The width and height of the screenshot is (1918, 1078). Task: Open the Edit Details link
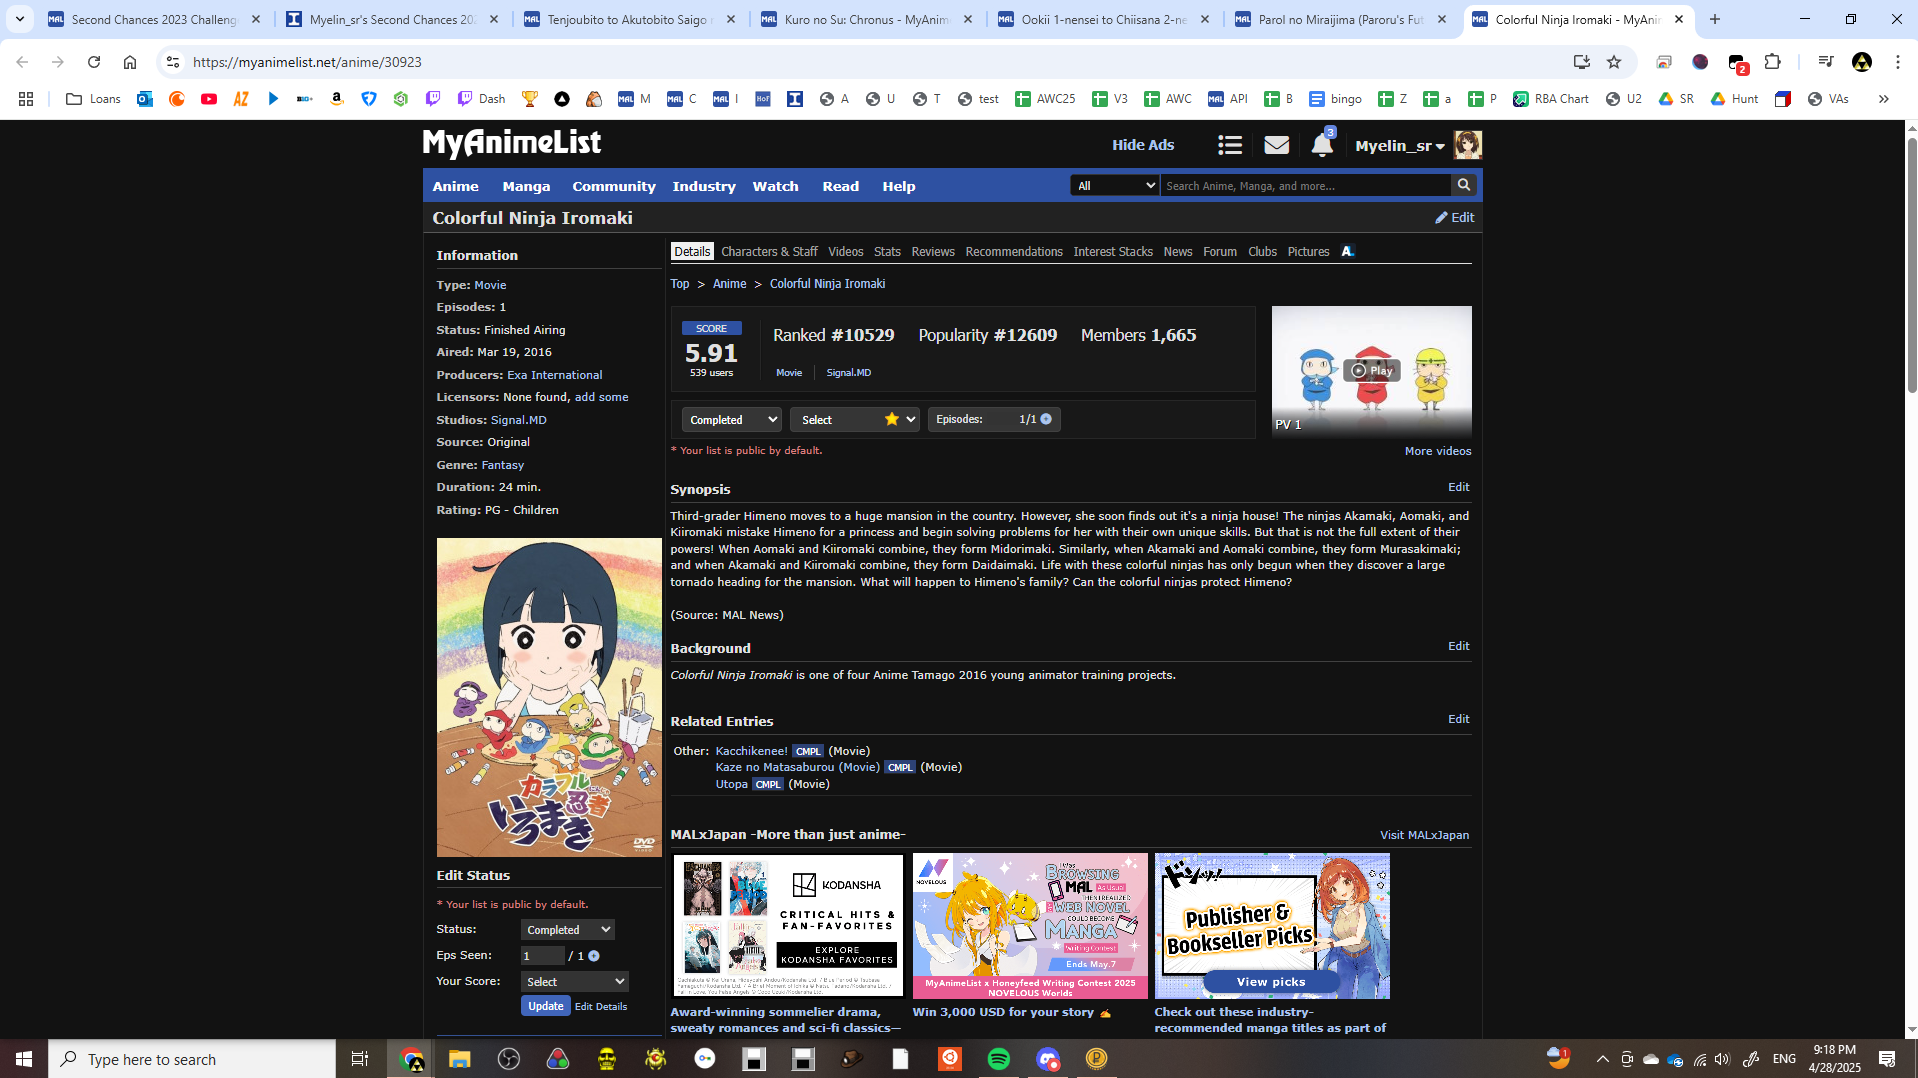tap(601, 1007)
